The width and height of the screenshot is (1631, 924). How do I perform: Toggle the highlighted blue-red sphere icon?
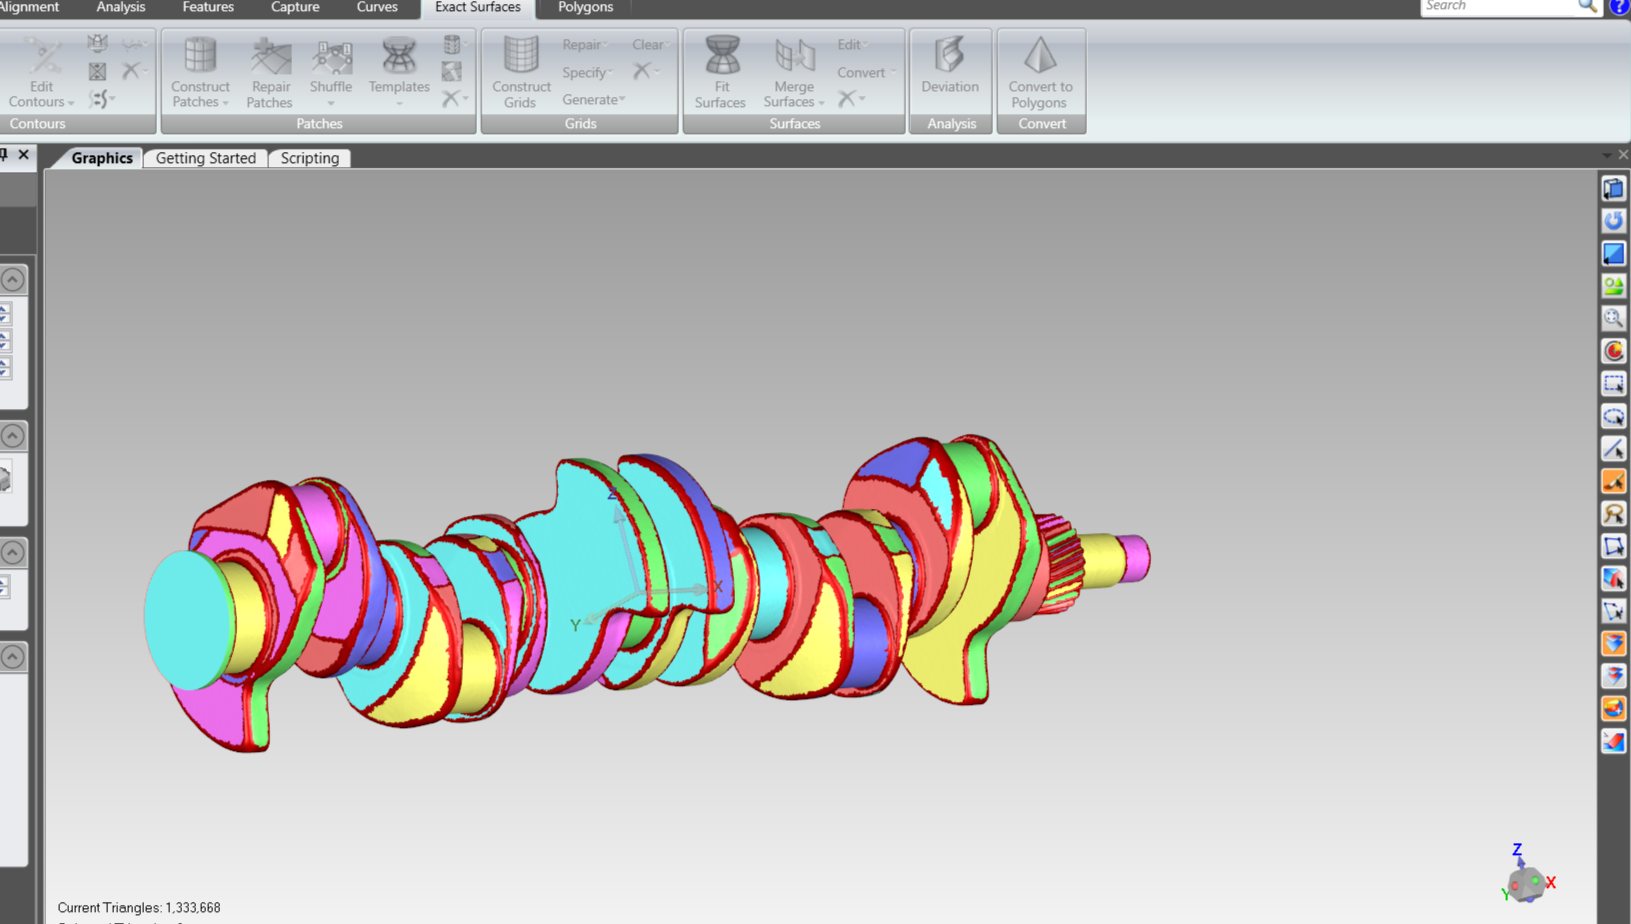point(1613,709)
